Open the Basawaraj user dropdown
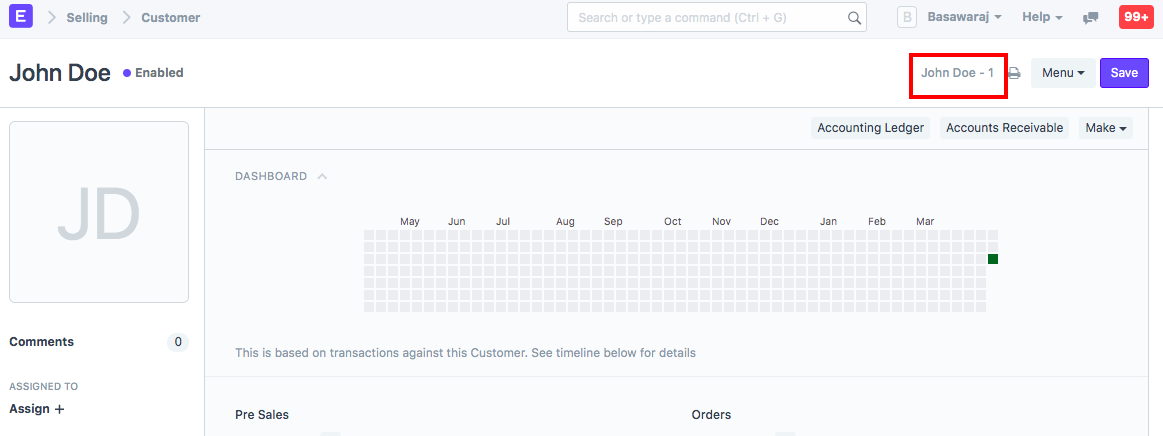1163x436 pixels. point(964,17)
